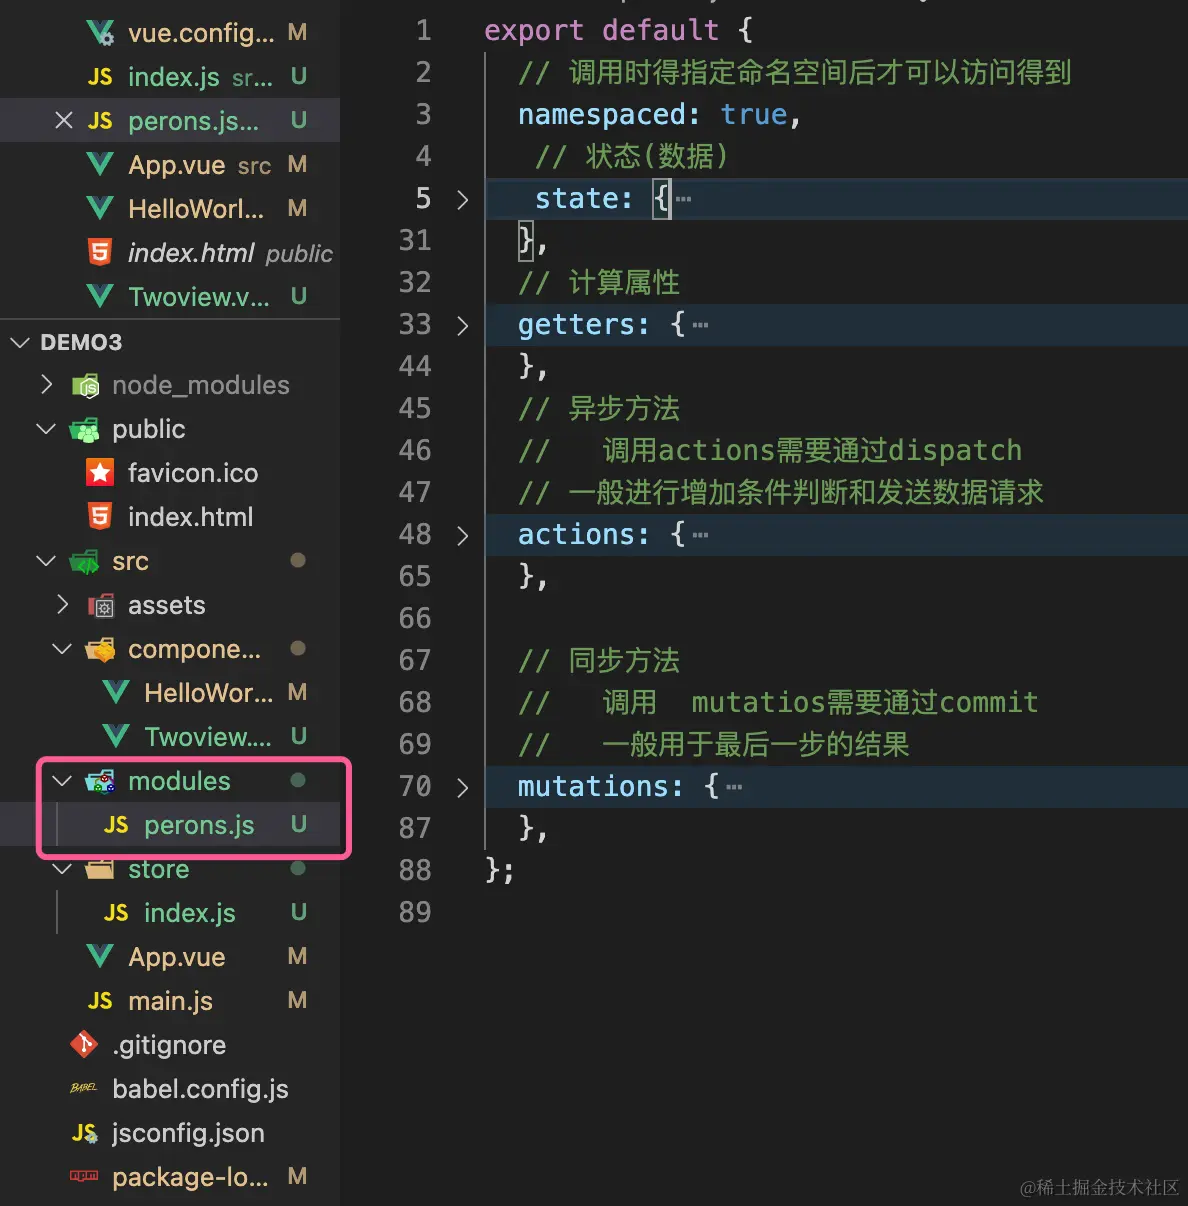The image size is (1188, 1206).
Task: Expand the folded state block
Action: click(x=462, y=199)
